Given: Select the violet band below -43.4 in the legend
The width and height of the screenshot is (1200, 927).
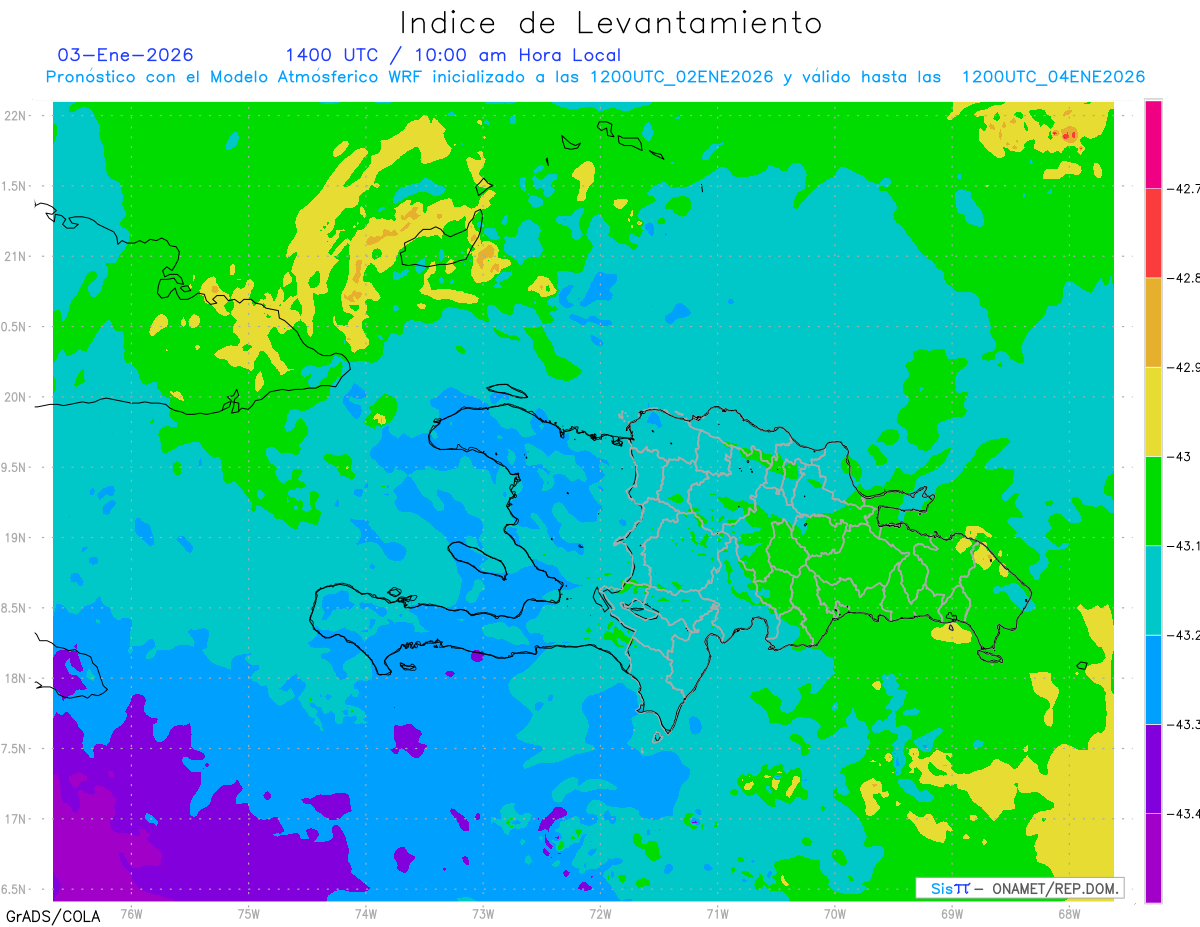Looking at the screenshot, I should [x=1153, y=857].
